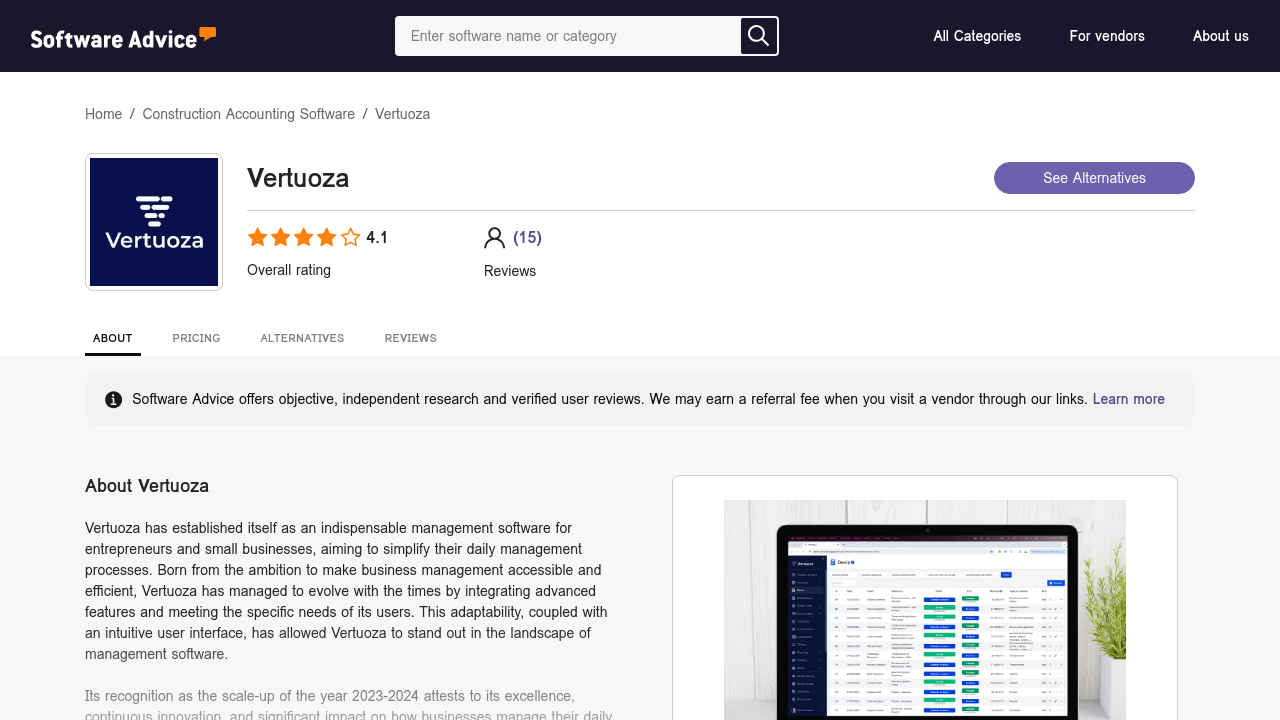Click the See Alternatives button
The image size is (1280, 720).
1094,178
